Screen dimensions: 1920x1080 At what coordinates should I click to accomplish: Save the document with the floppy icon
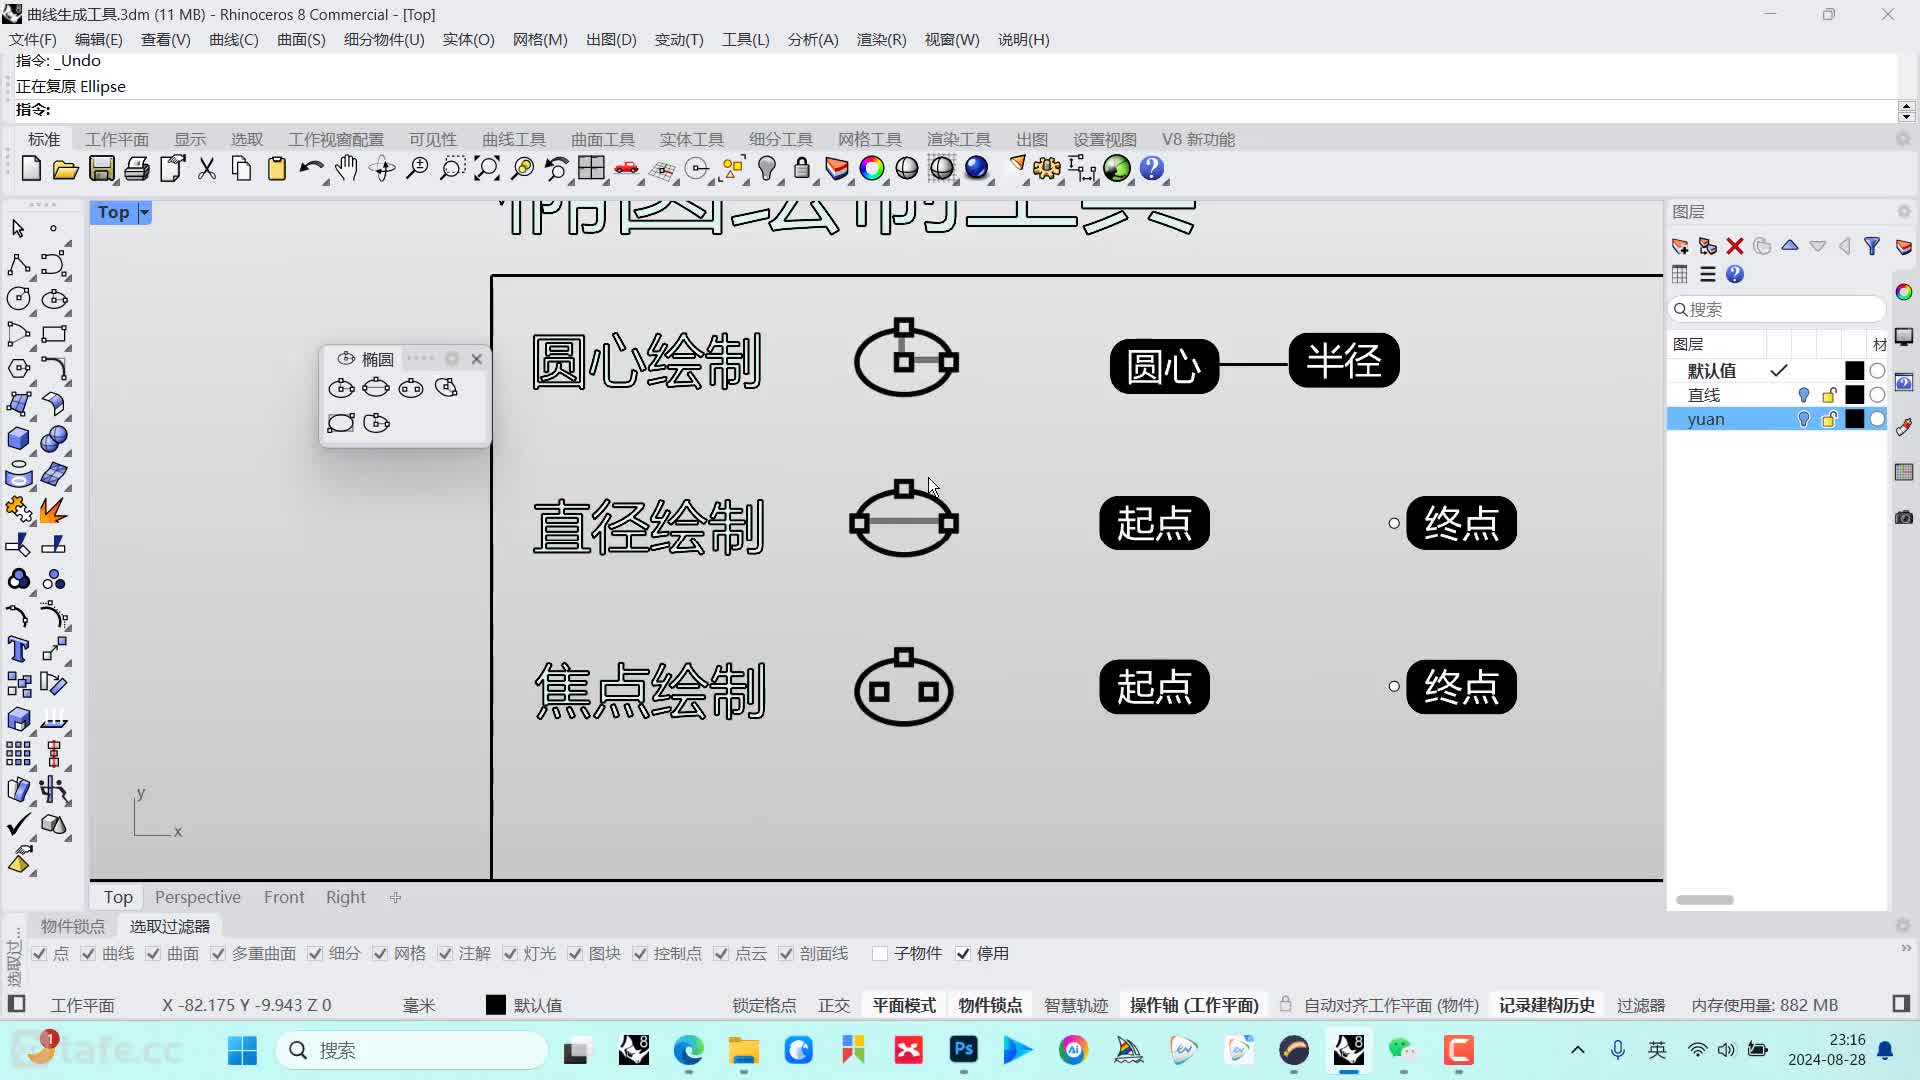tap(101, 169)
